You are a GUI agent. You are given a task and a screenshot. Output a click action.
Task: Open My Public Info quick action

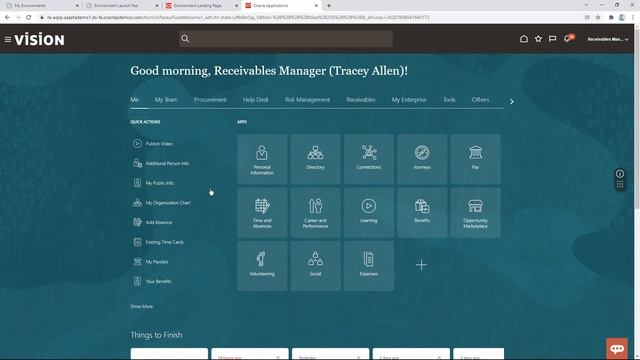click(153, 183)
